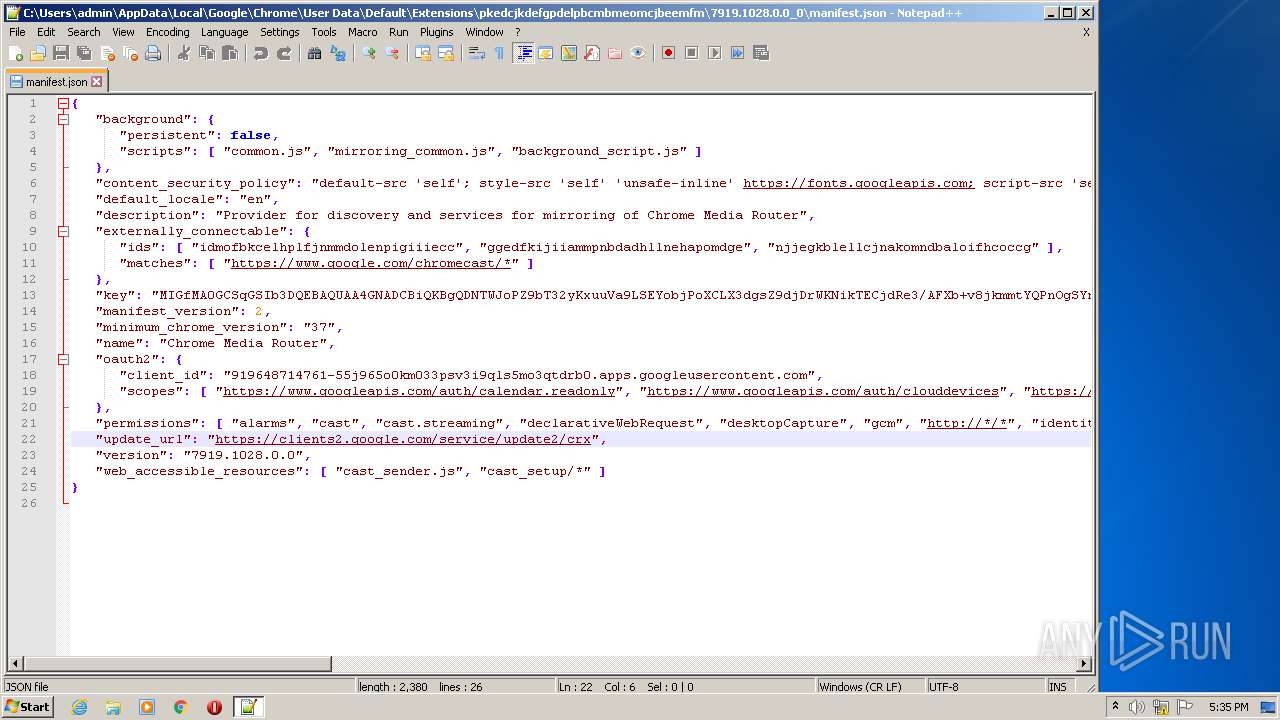
Task: Click the macro Playback button
Action: [x=715, y=53]
